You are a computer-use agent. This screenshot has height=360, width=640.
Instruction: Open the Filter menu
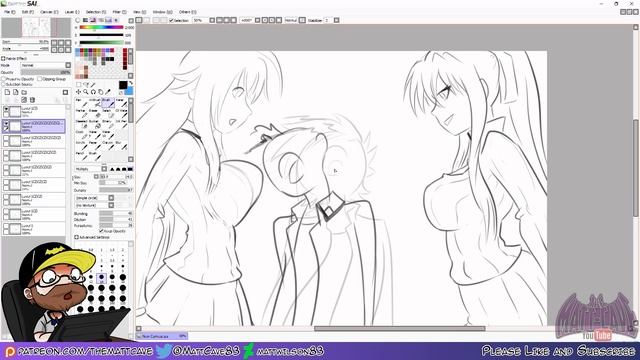click(x=119, y=12)
